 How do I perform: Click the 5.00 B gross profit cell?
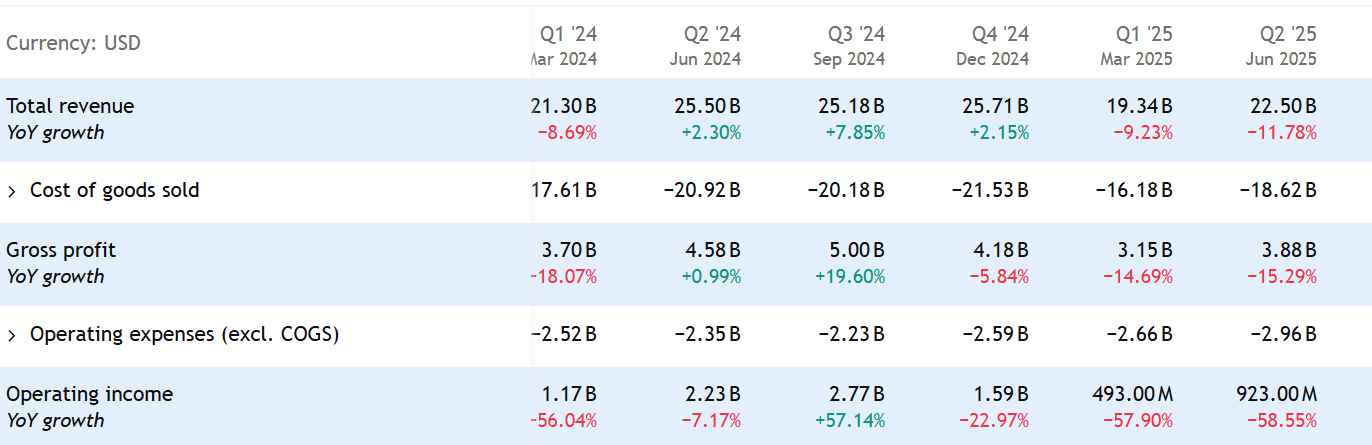[x=857, y=250]
